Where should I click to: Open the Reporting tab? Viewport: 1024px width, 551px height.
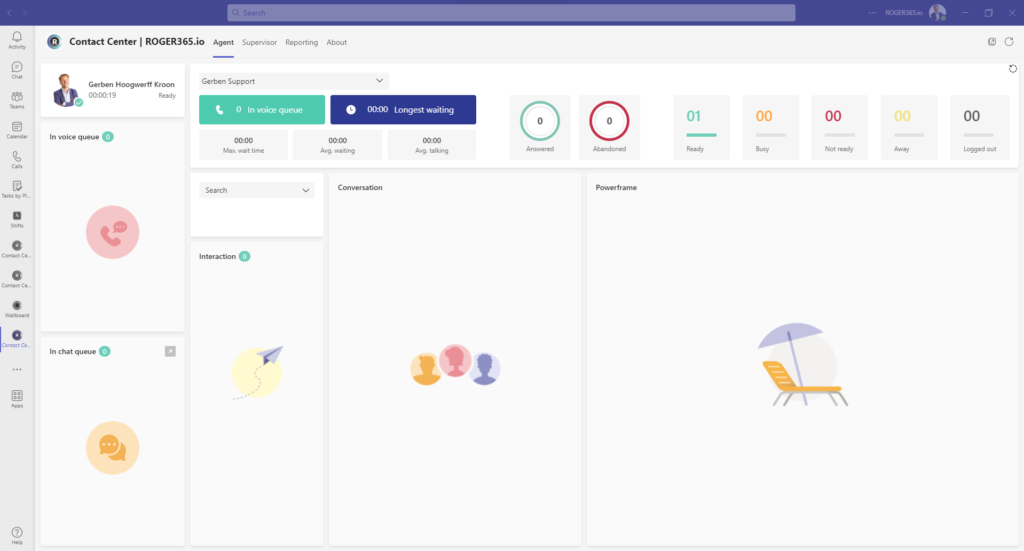(301, 42)
